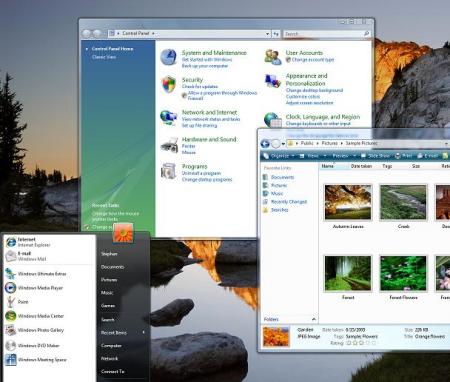Click the Security shield icon
Screen dimensions: 450x382
click(x=169, y=84)
